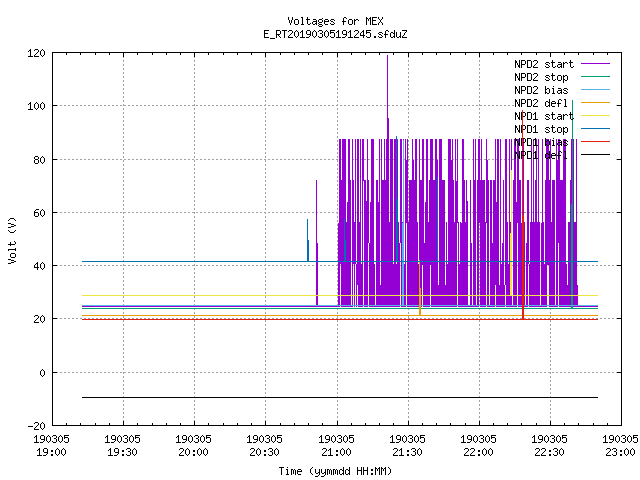Viewport: 640px width, 480px height.
Task: Click the 120 value on the y-axis
Action: tap(36, 53)
